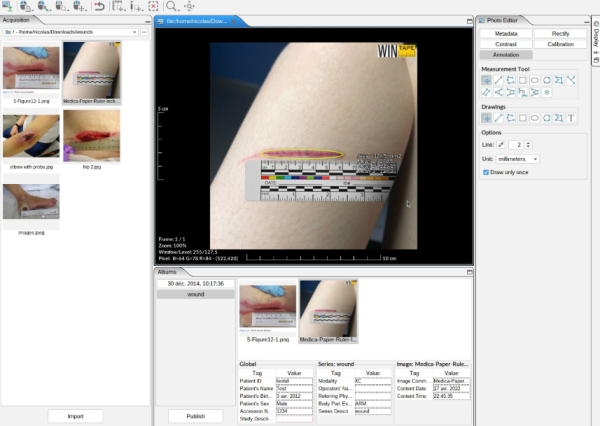The height and width of the screenshot is (426, 600).
Task: Click the Contrast button
Action: 506,44
